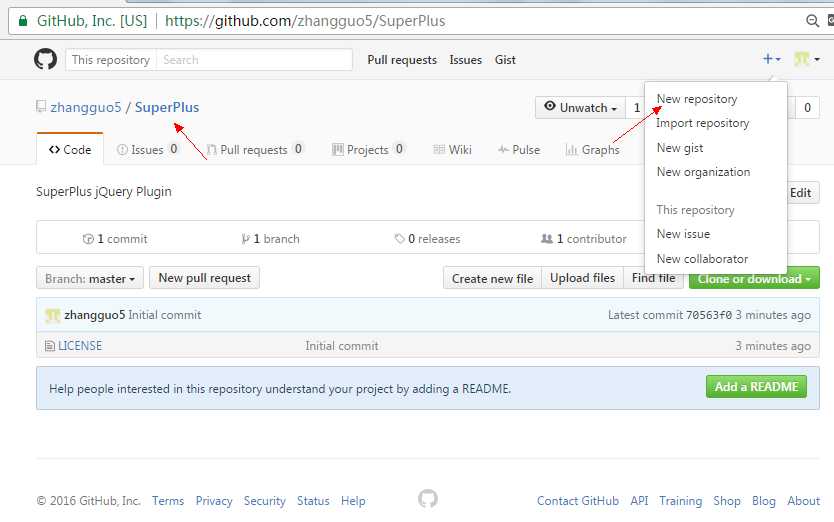Select New repository from menu
The width and height of the screenshot is (834, 522).
(x=697, y=99)
